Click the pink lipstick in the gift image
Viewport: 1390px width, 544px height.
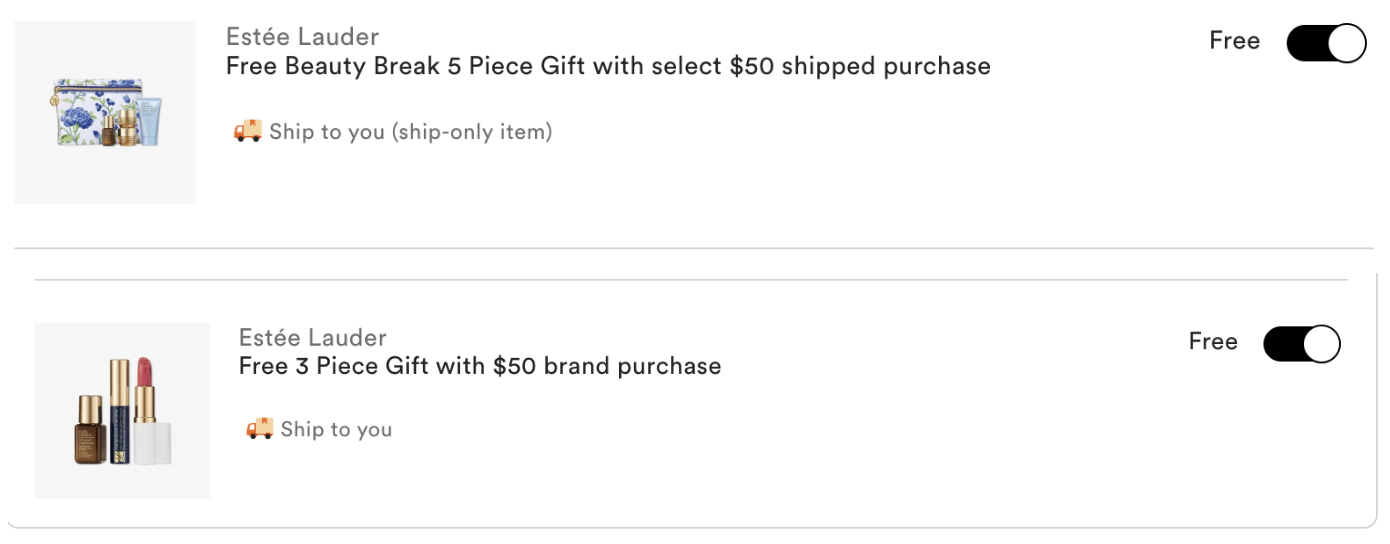155,412
